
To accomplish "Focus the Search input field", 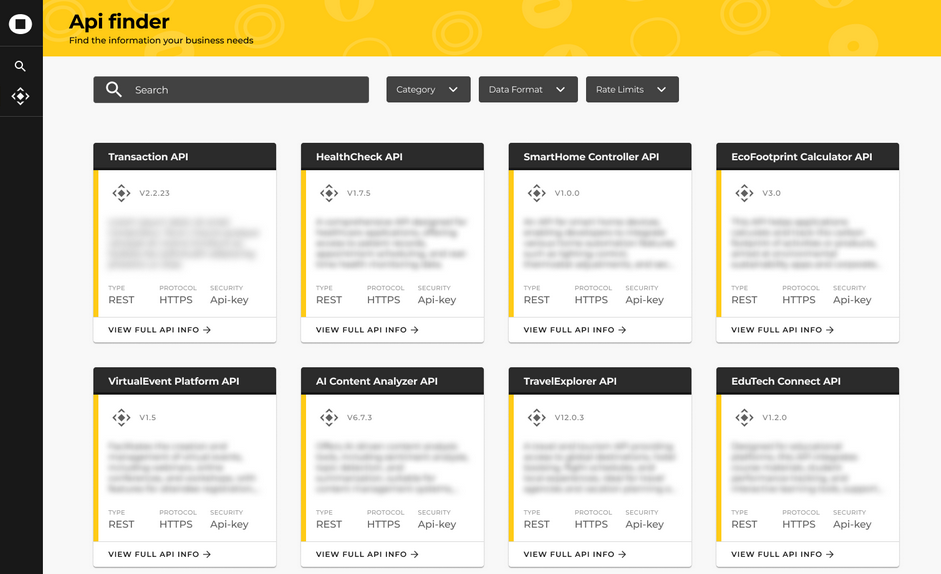I will coord(245,90).
